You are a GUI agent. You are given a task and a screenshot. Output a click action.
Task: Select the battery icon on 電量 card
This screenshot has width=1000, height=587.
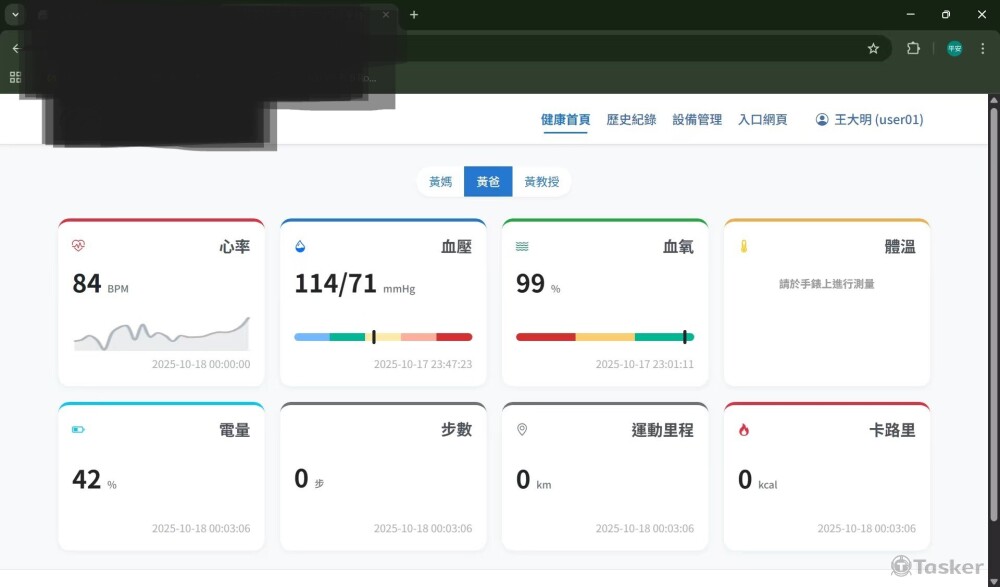tap(78, 429)
